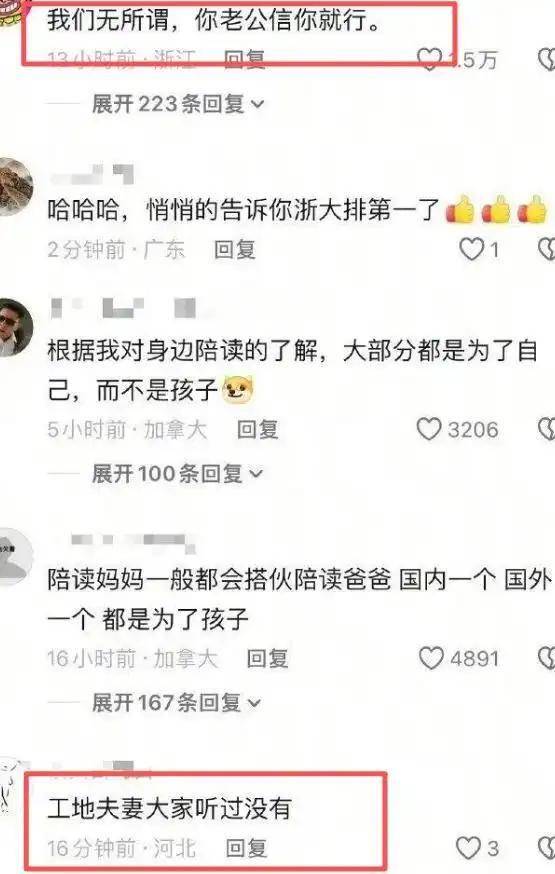Open avatar of 陪读妈妈 commenter
555x874 pixels.
point(14,556)
